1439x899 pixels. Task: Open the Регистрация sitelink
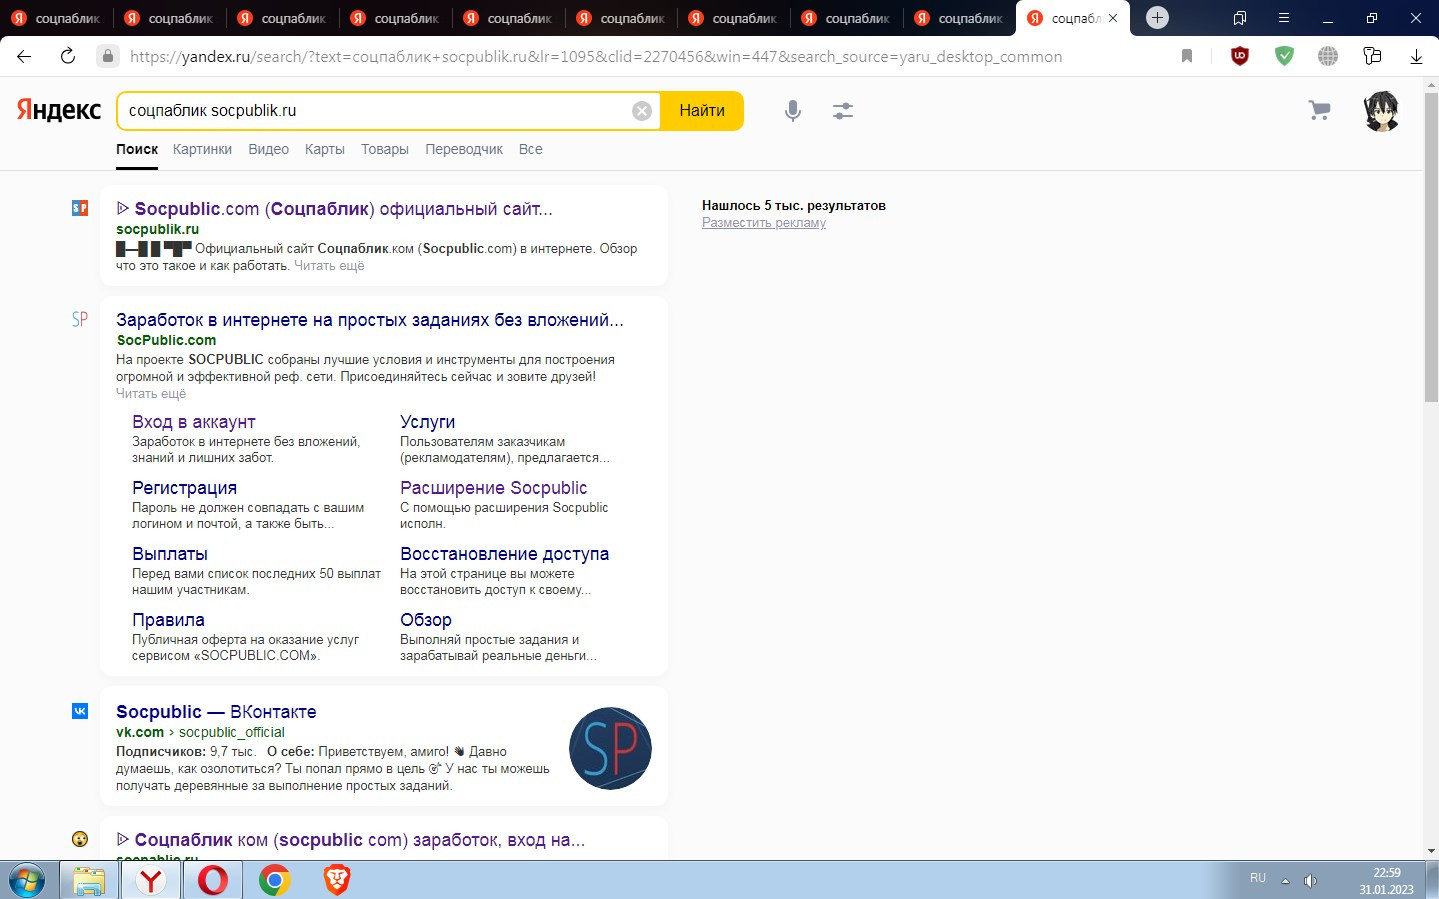184,488
